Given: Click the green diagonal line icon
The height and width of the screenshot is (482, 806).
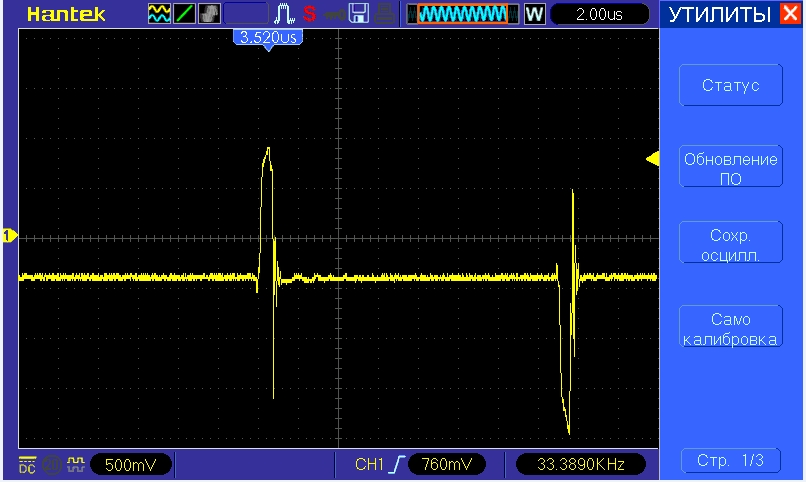Looking at the screenshot, I should tap(185, 15).
